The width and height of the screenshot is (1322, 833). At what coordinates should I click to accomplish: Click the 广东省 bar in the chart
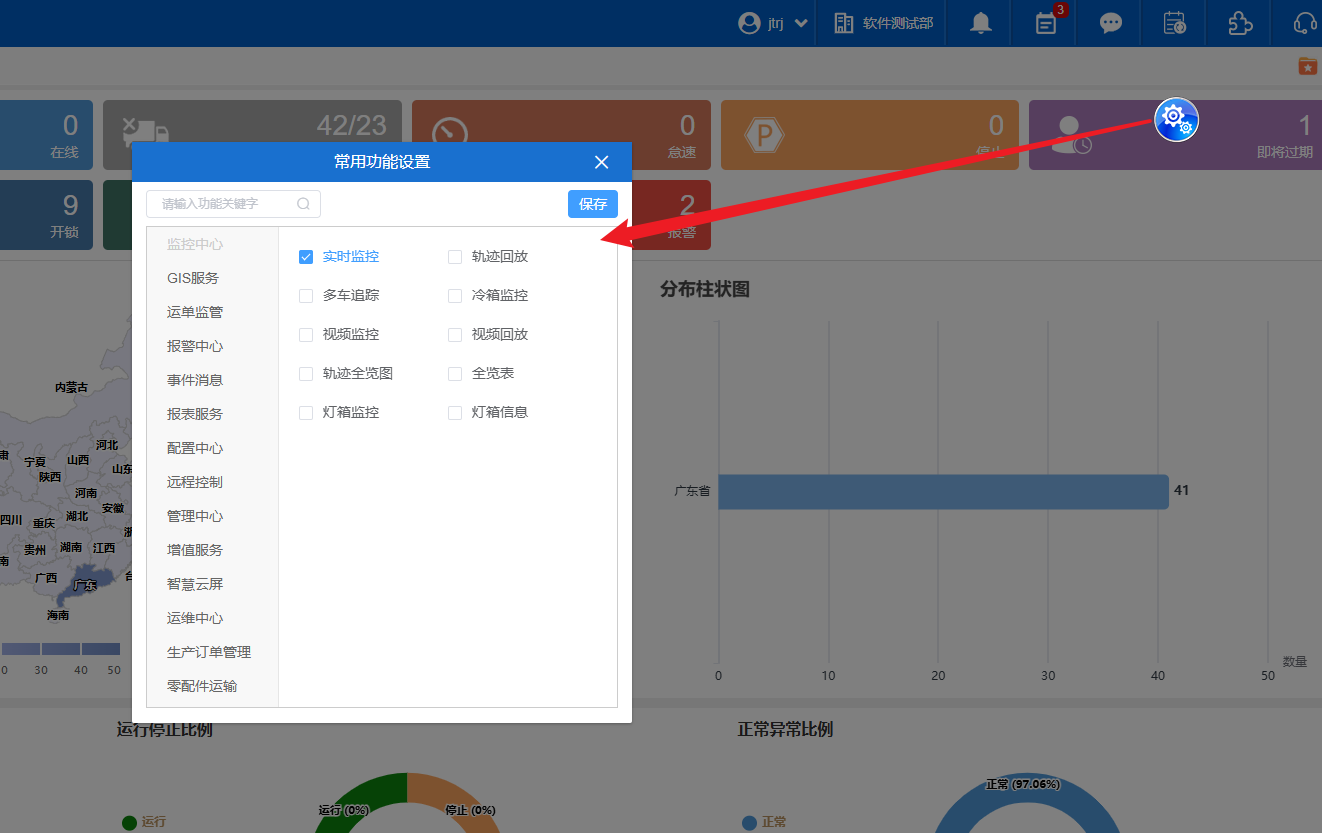[942, 491]
